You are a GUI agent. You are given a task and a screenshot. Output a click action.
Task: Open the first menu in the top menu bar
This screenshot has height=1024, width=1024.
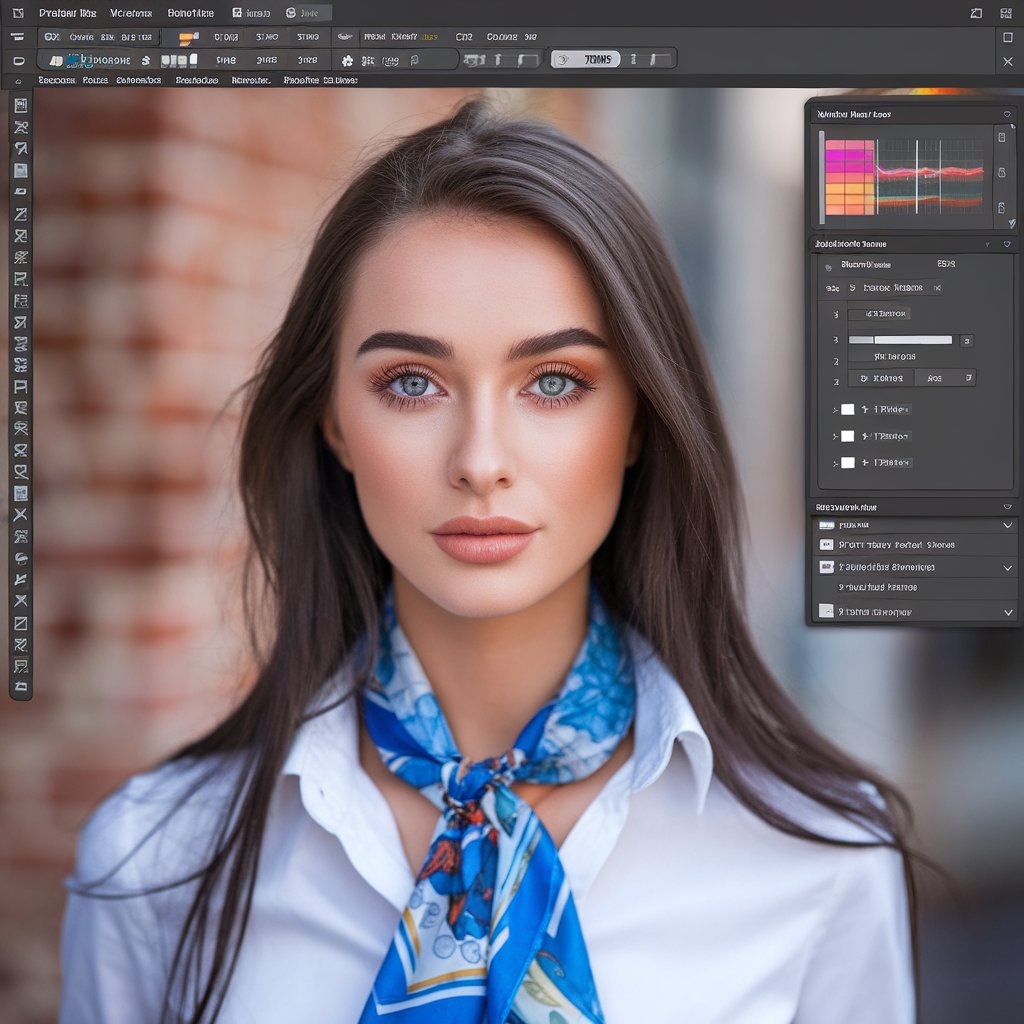coord(67,13)
